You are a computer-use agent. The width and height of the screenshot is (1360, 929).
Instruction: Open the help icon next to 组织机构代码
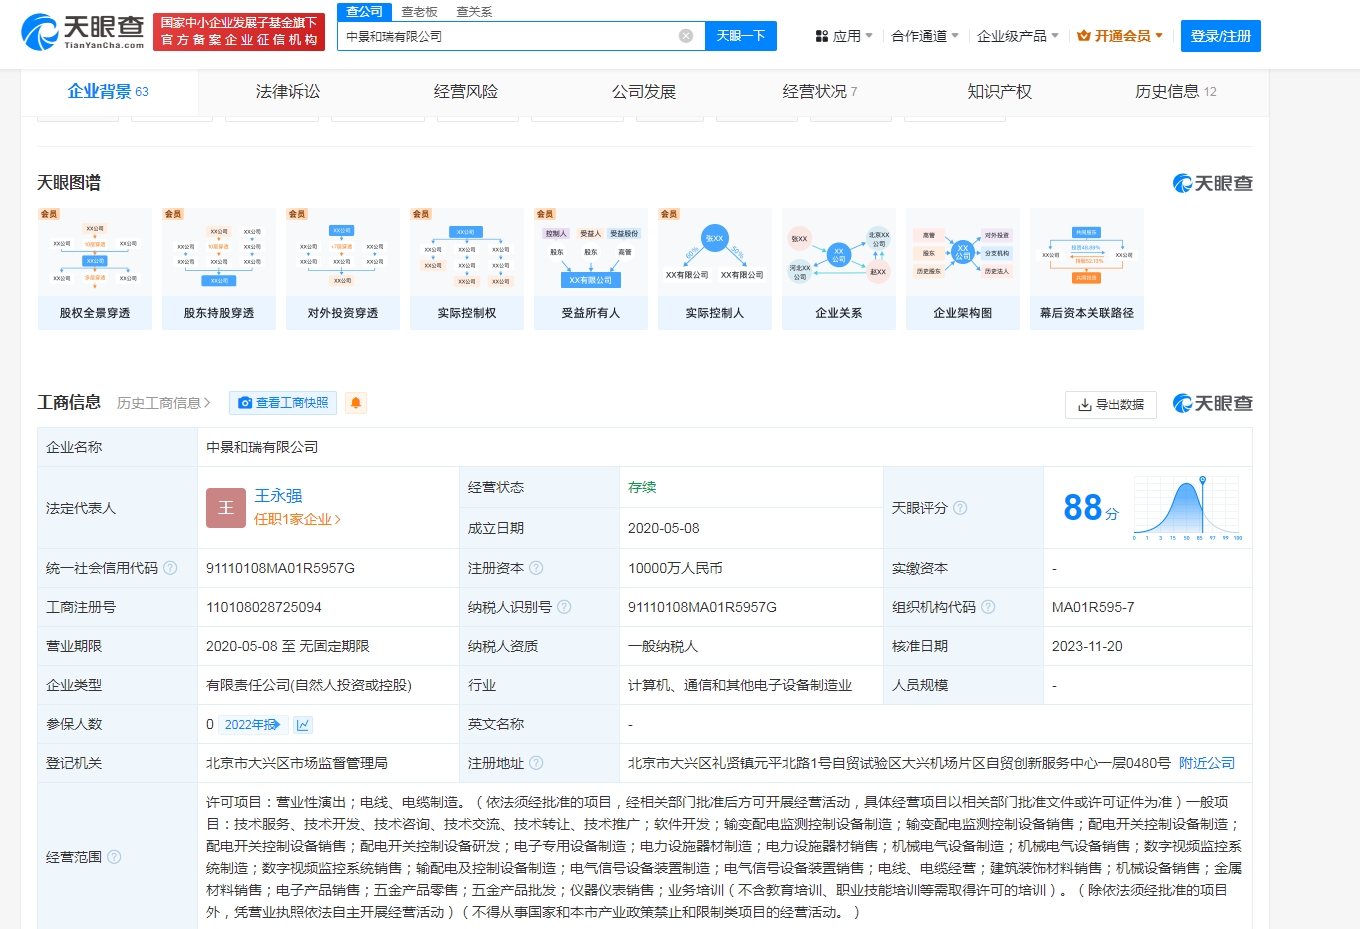pos(988,607)
